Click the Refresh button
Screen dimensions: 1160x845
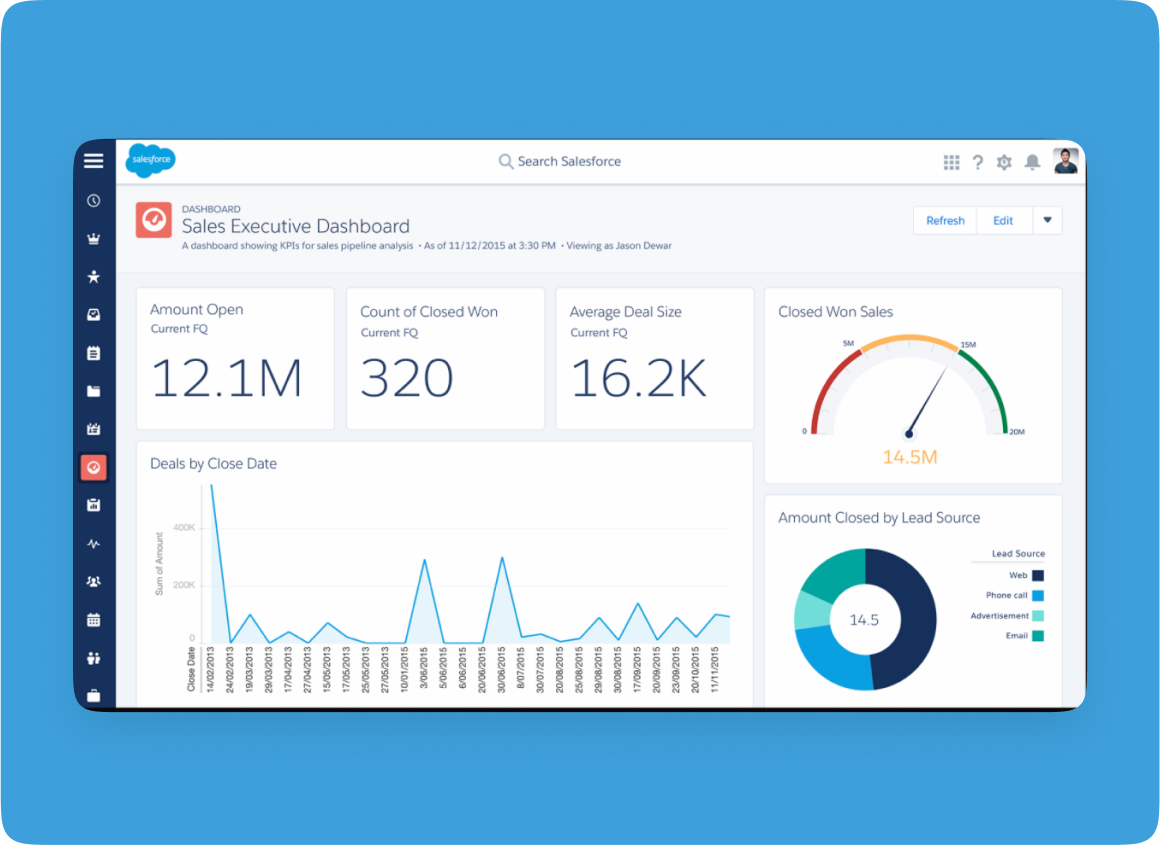point(945,221)
